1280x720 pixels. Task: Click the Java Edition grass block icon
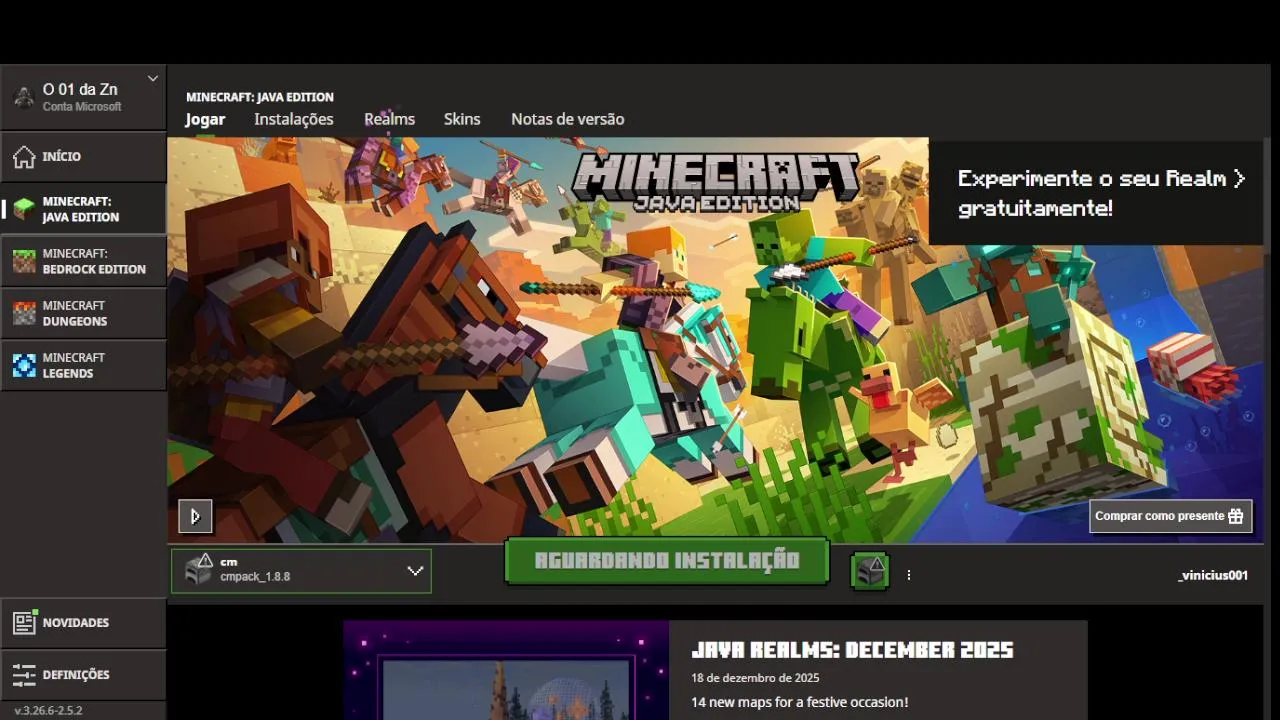point(24,209)
